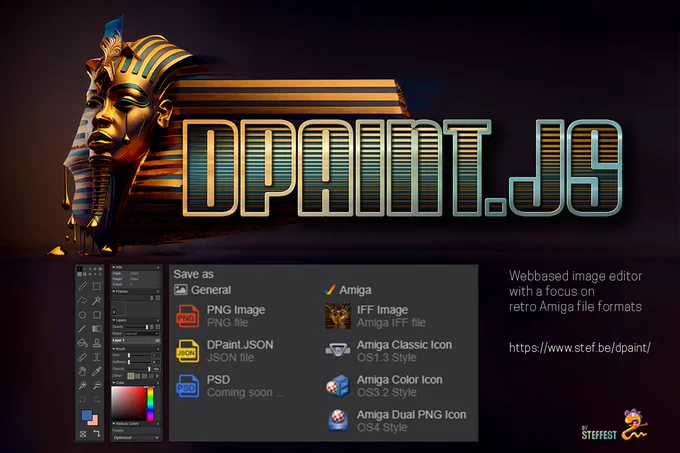This screenshot has width=680, height=453.
Task: Click the Layers Opacity slider
Action: point(137,327)
